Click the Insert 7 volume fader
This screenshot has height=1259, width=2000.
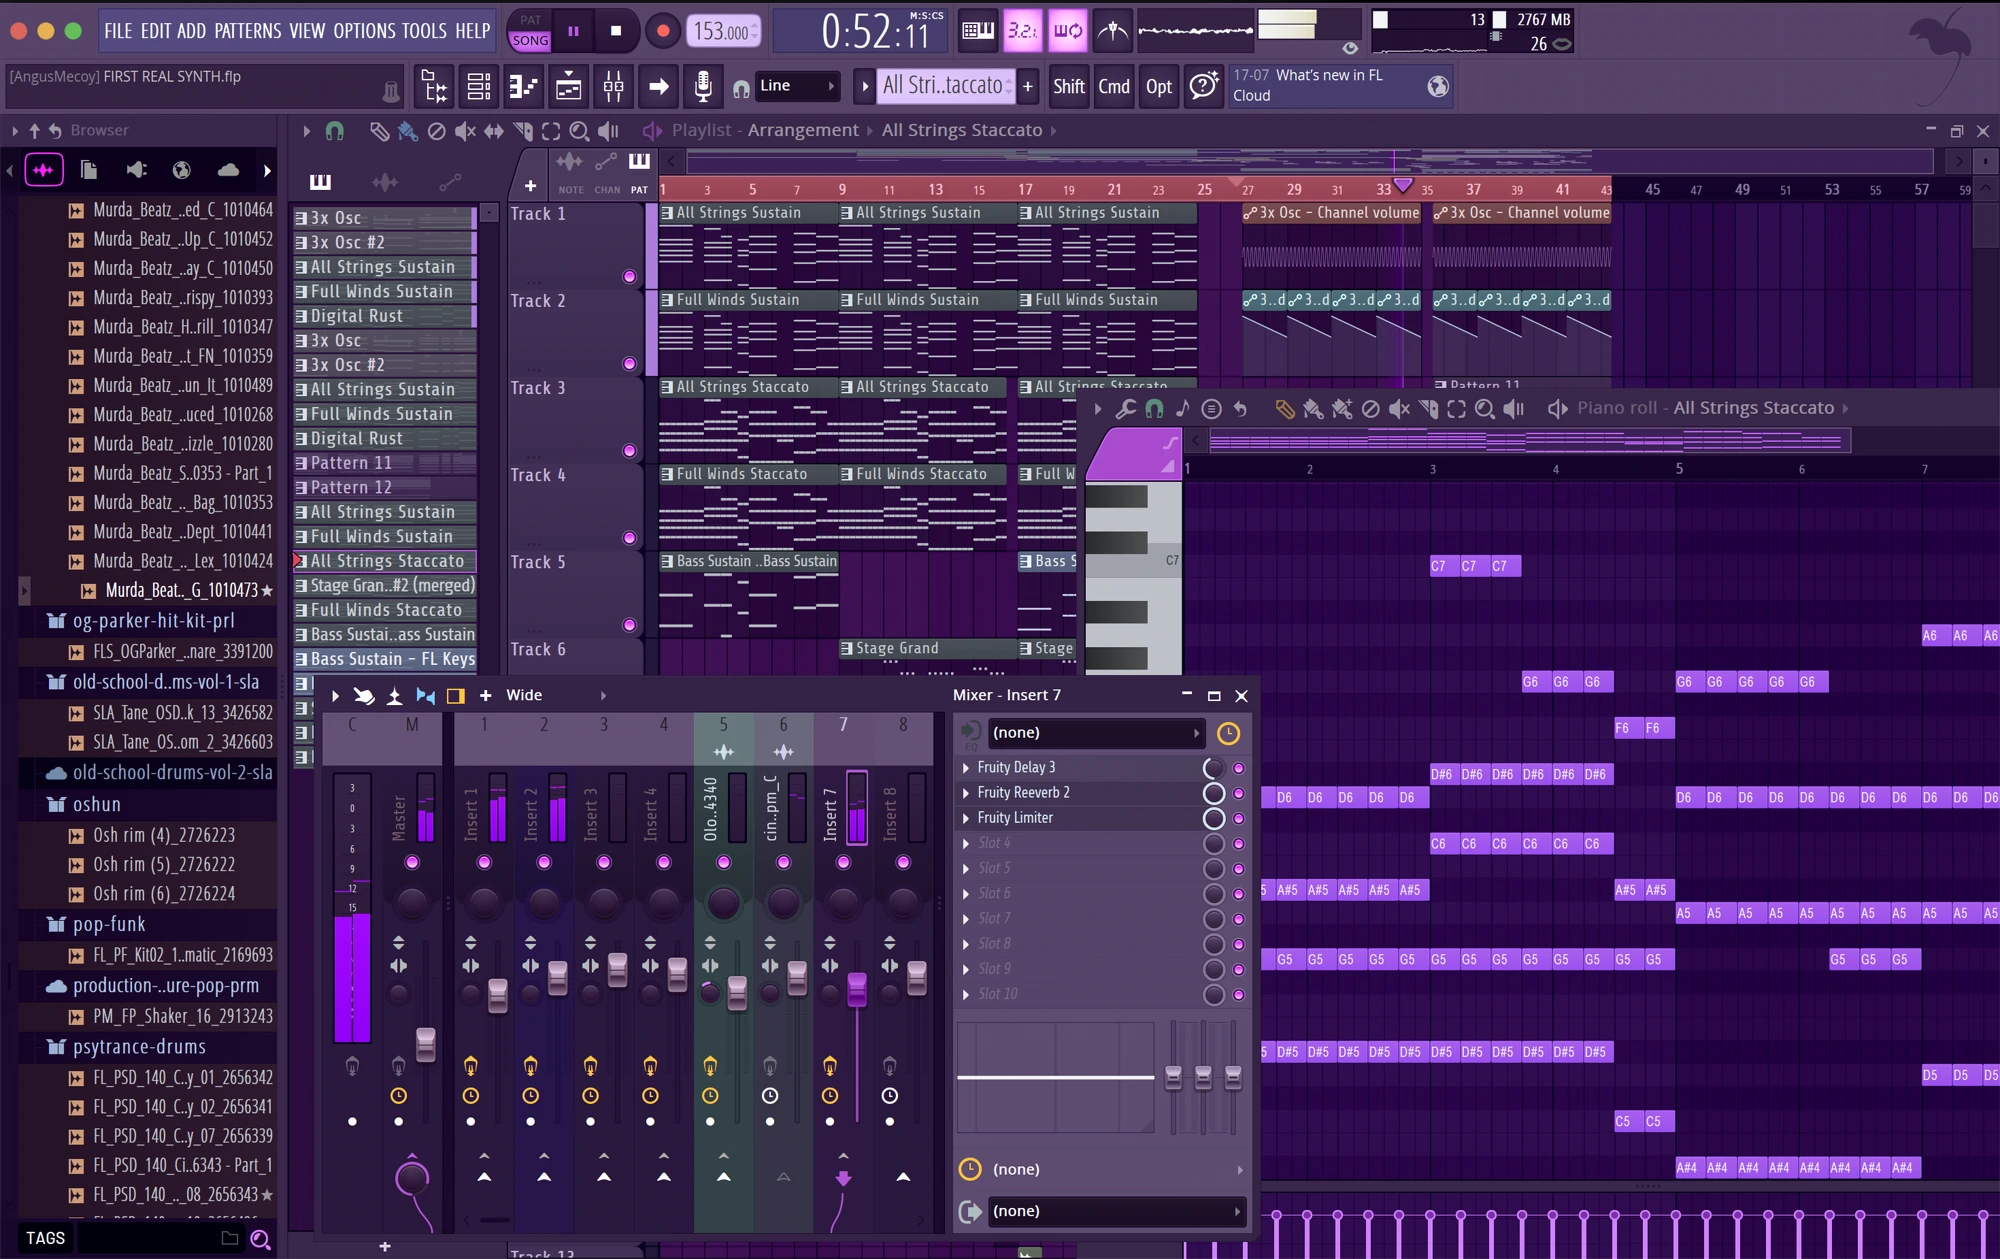(857, 990)
